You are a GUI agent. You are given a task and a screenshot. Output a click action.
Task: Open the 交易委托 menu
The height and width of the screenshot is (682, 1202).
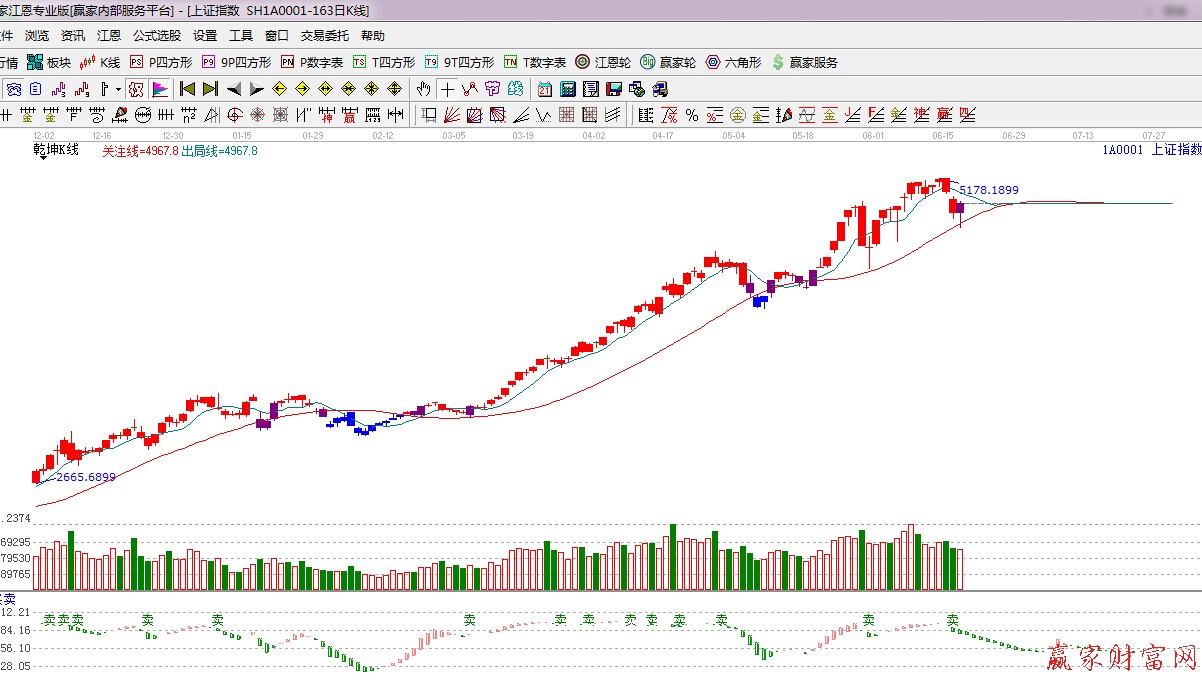[325, 36]
